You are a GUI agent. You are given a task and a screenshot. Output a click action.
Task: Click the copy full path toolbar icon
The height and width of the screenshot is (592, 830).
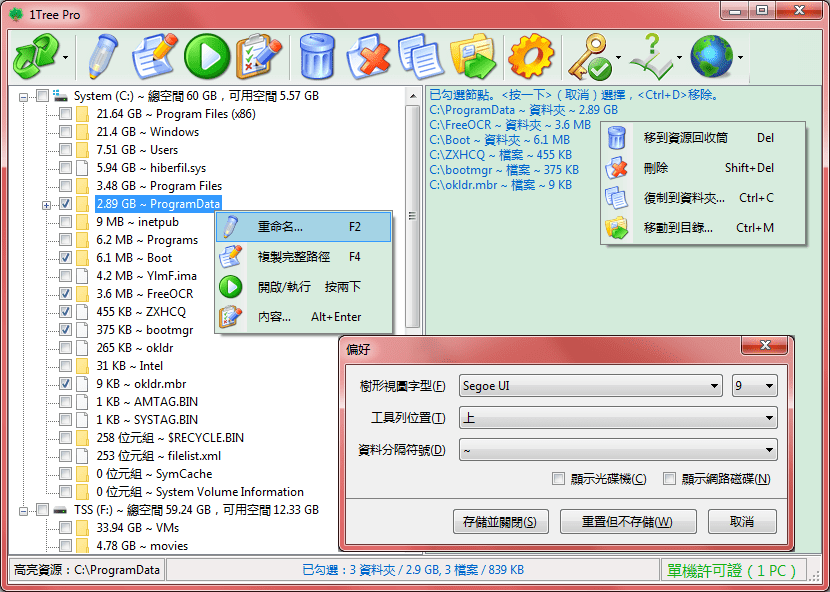point(154,57)
